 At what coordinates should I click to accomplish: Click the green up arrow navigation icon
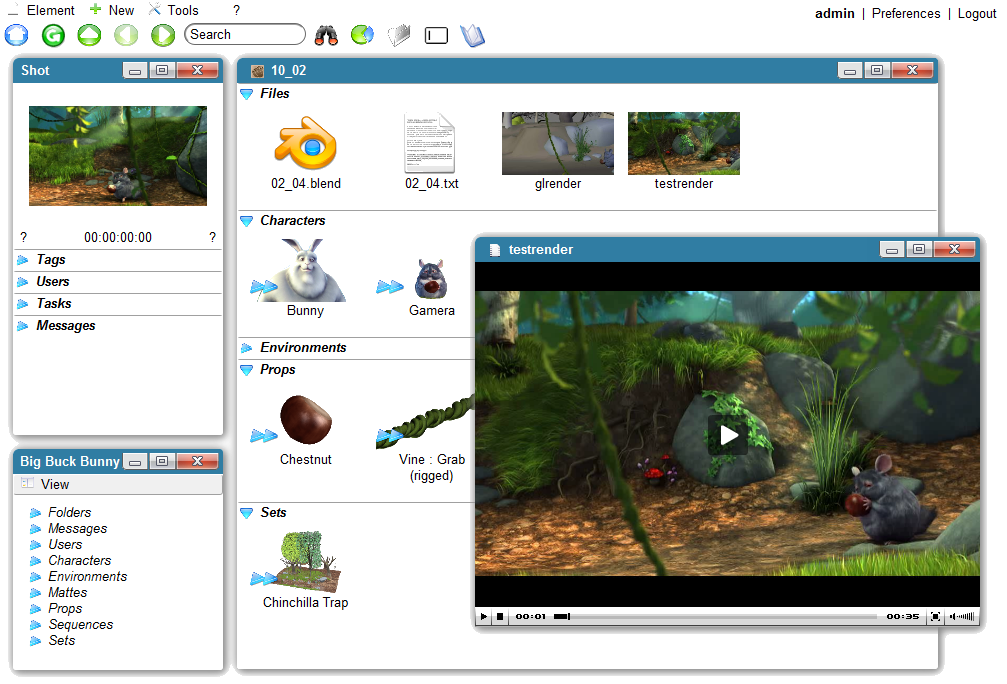89,35
